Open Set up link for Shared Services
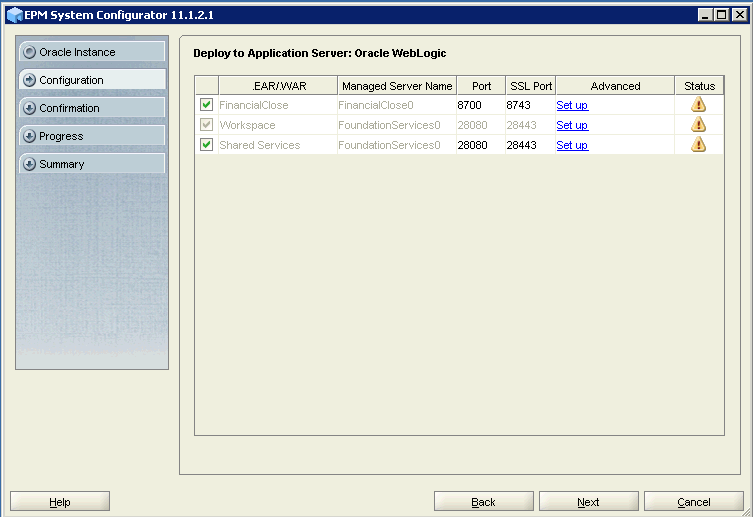The width and height of the screenshot is (753, 517). [x=572, y=145]
